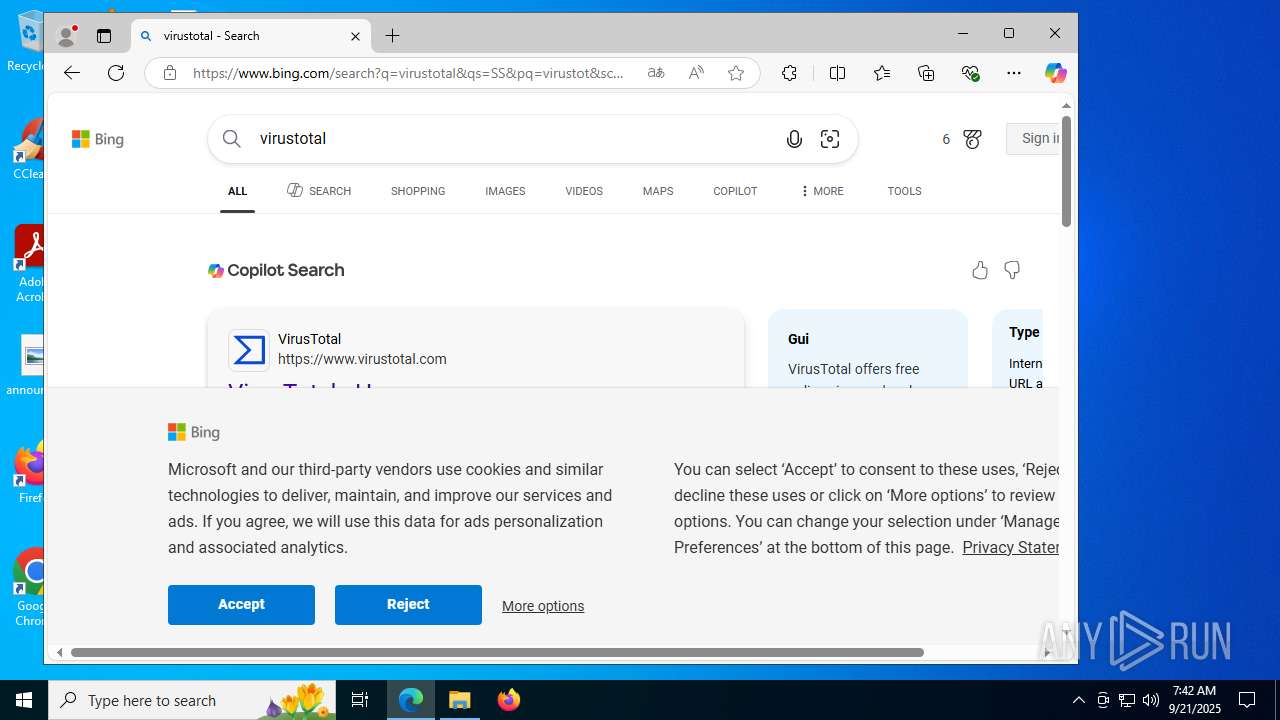Open the volume tray icon
Image resolution: width=1280 pixels, height=720 pixels.
point(1151,700)
